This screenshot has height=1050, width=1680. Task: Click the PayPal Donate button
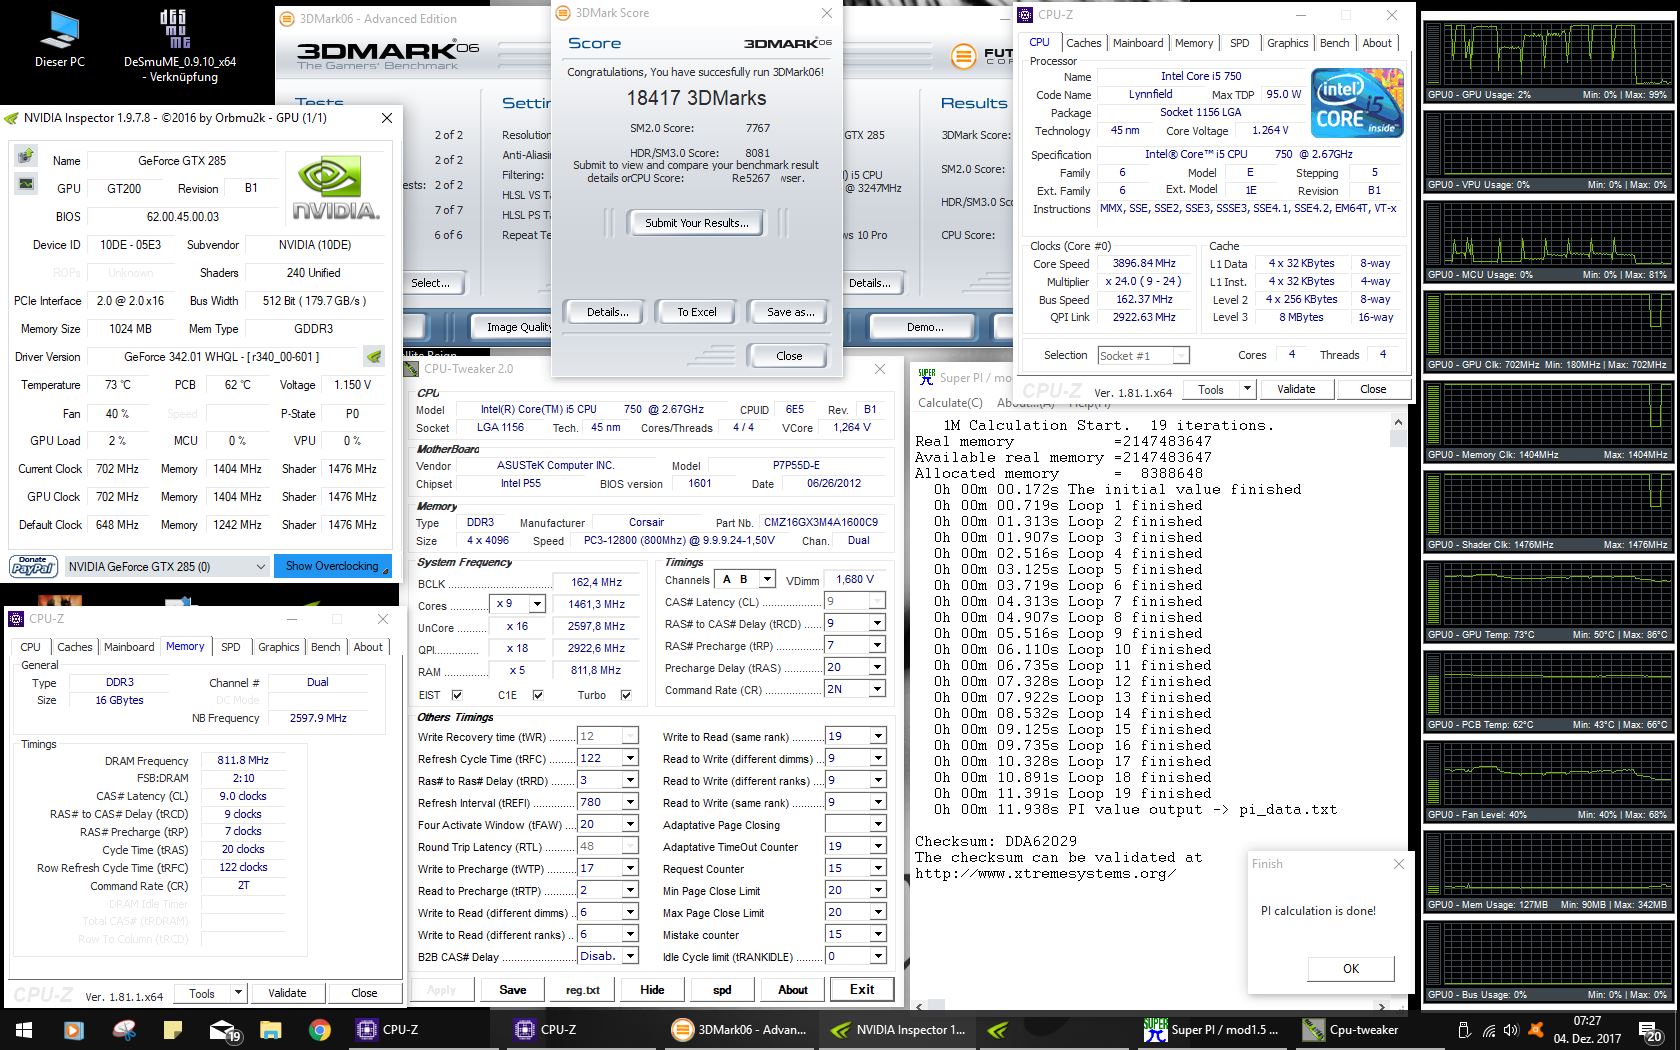point(33,566)
